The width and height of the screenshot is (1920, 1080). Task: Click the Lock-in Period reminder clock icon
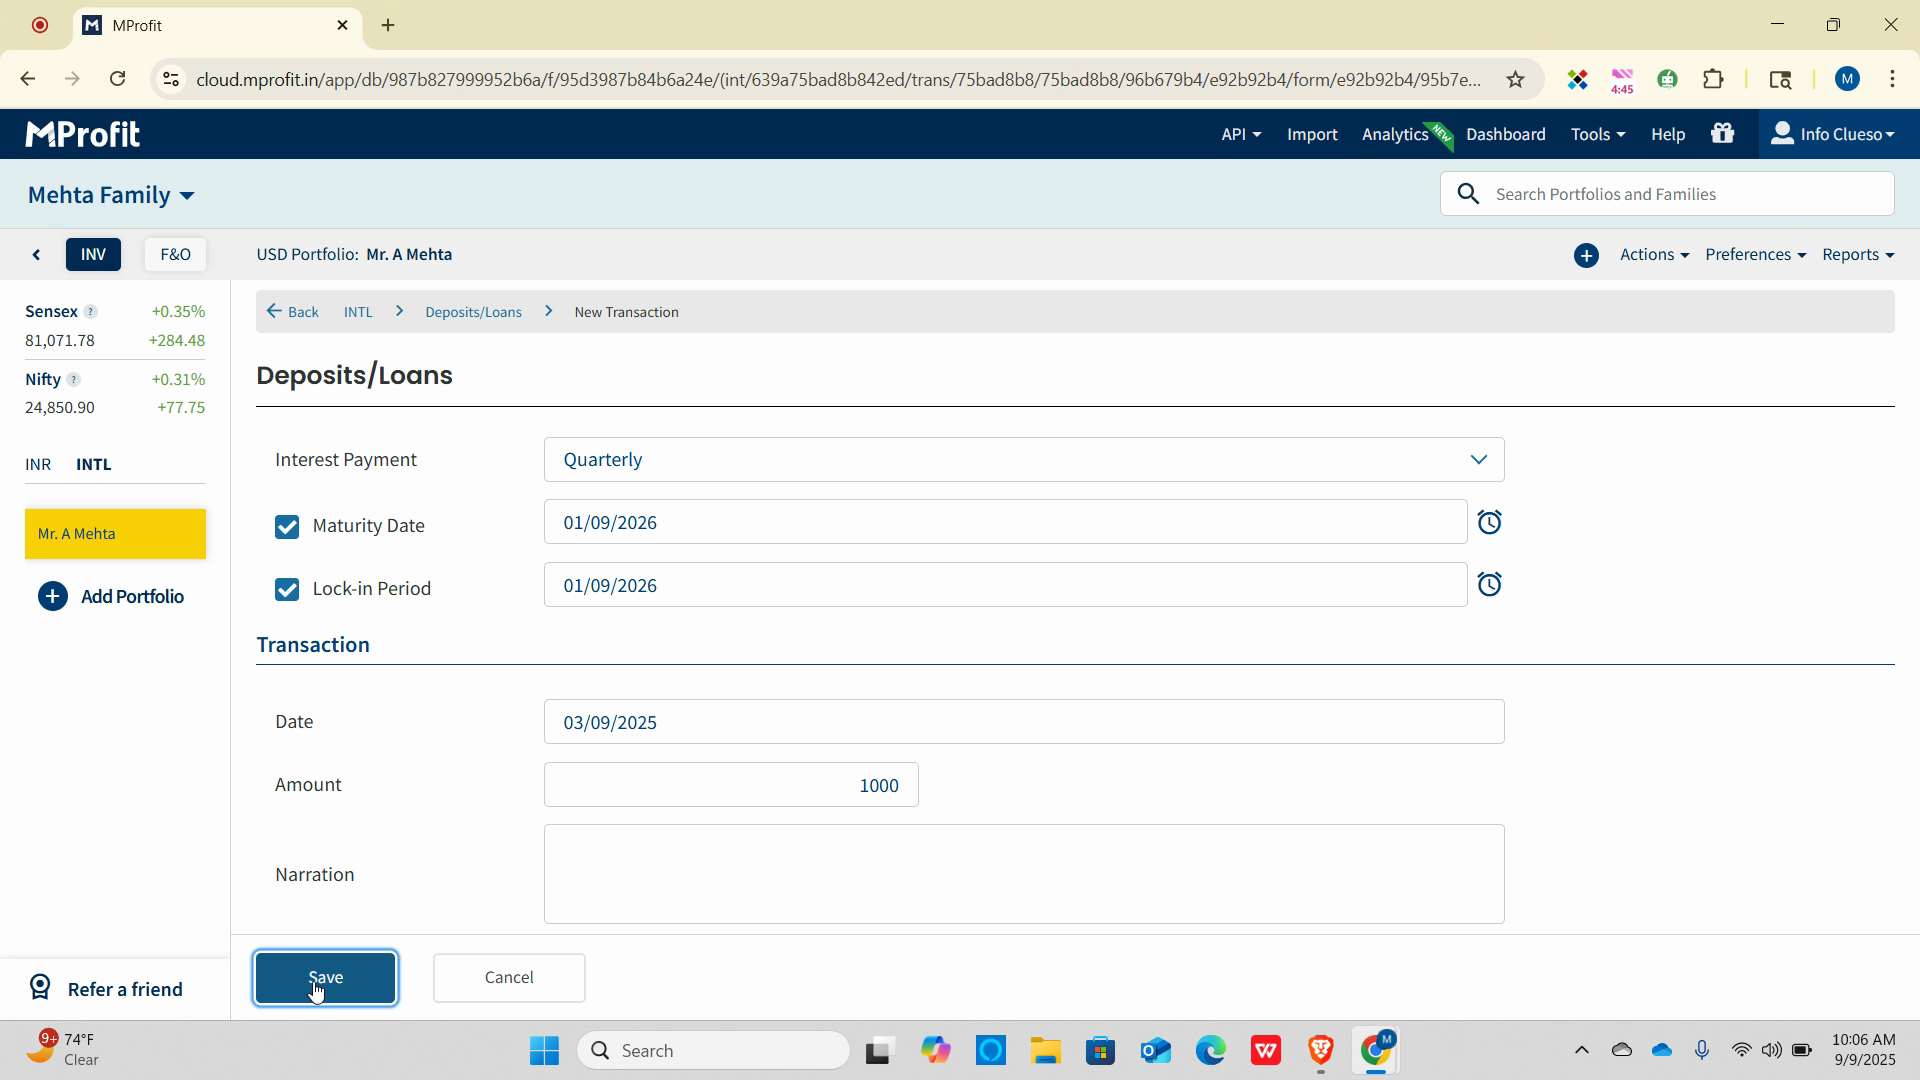point(1489,585)
